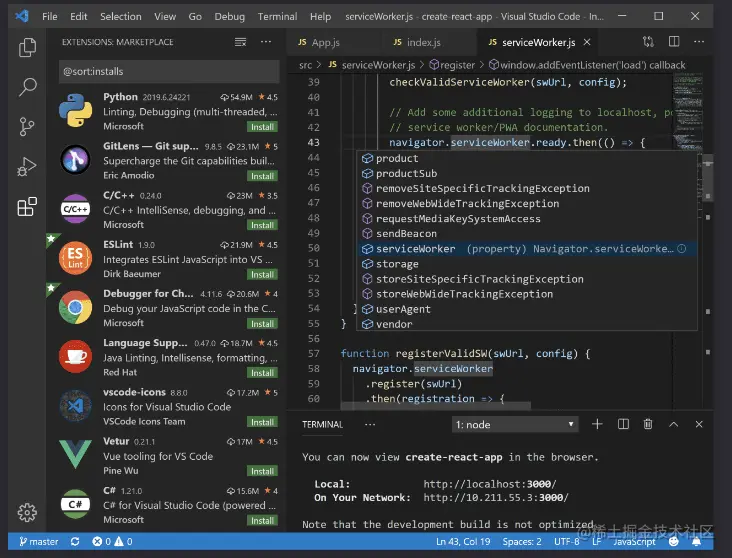Click the synchronize changes icon in status bar

click(75, 542)
